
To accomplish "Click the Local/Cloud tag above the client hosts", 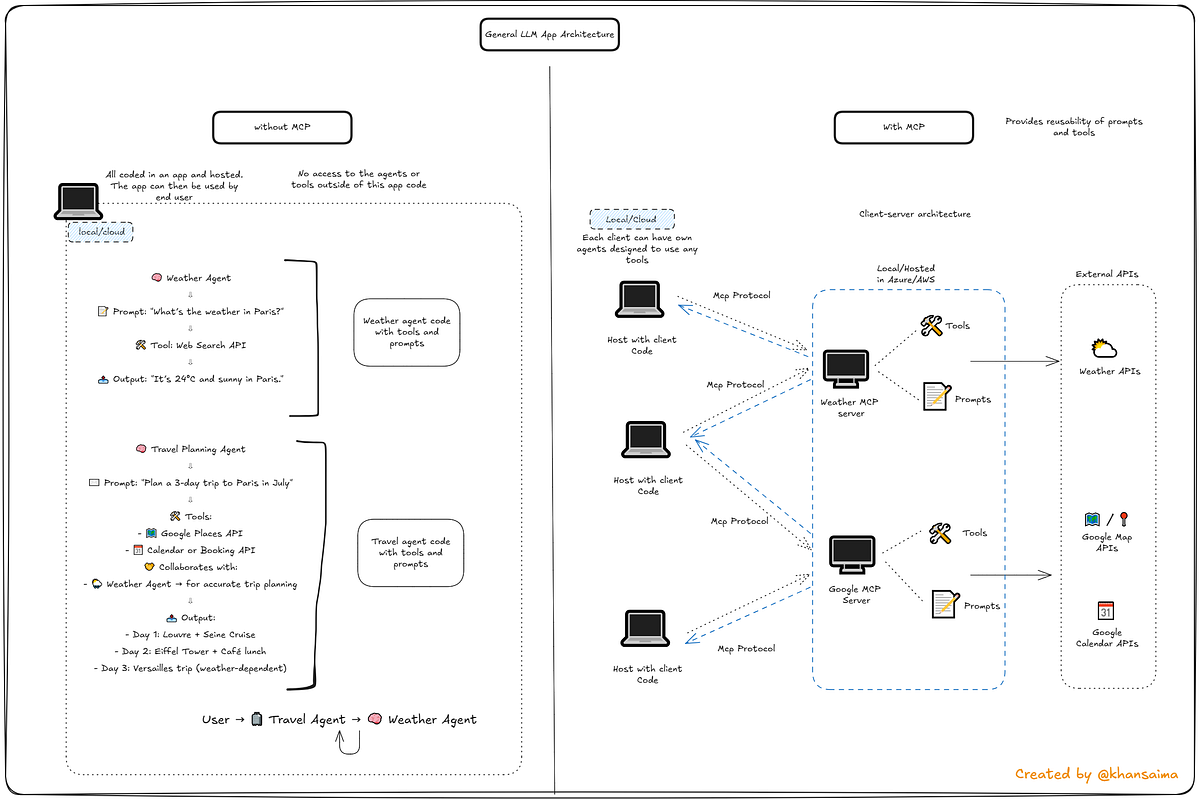I will (632, 220).
